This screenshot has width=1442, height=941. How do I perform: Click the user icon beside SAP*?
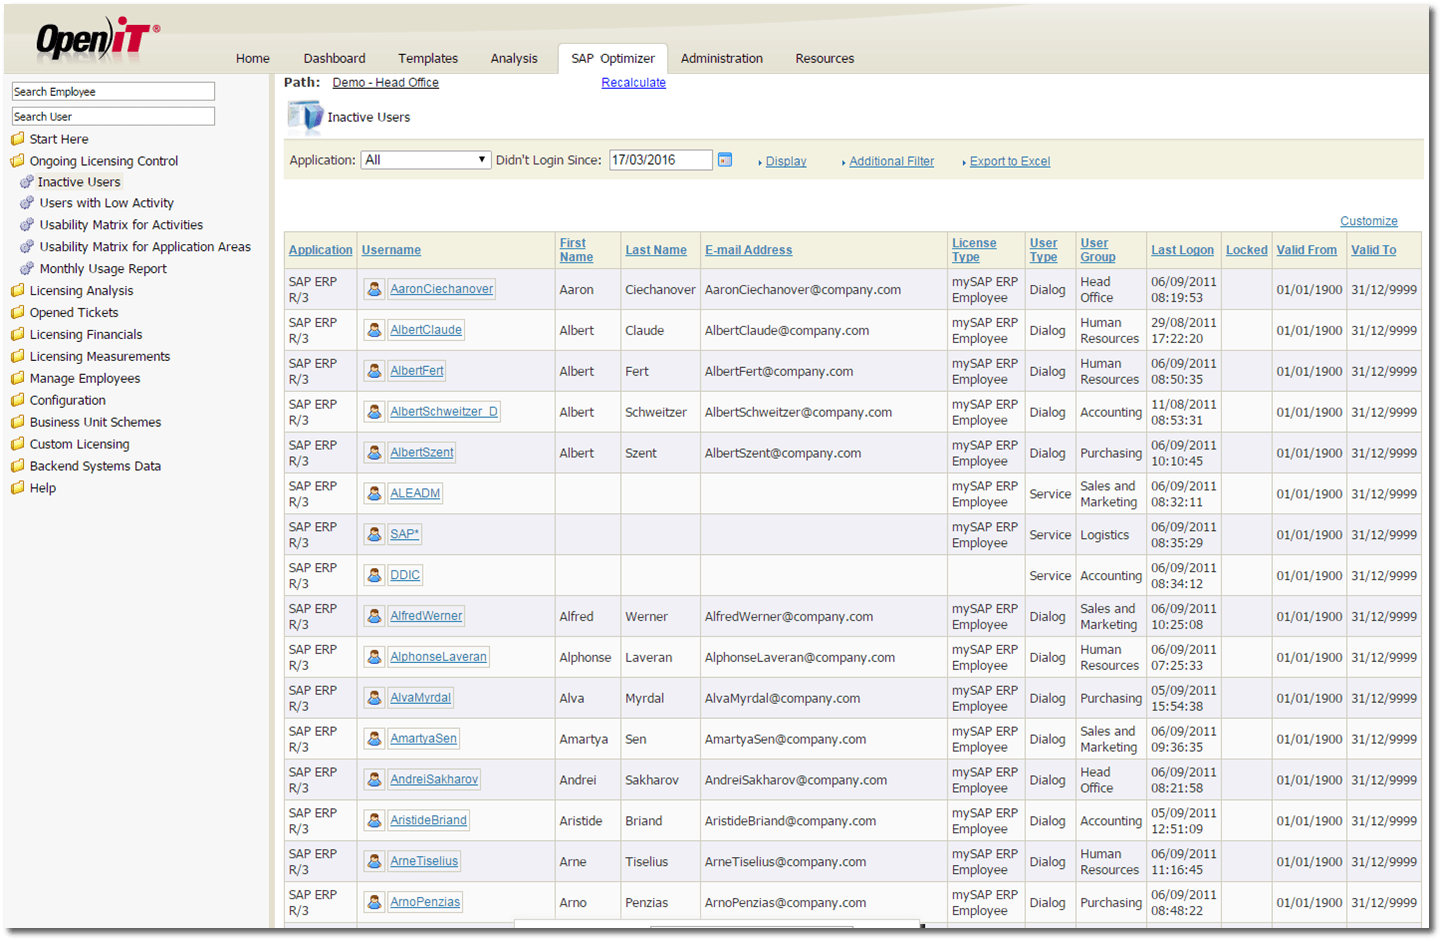click(374, 535)
